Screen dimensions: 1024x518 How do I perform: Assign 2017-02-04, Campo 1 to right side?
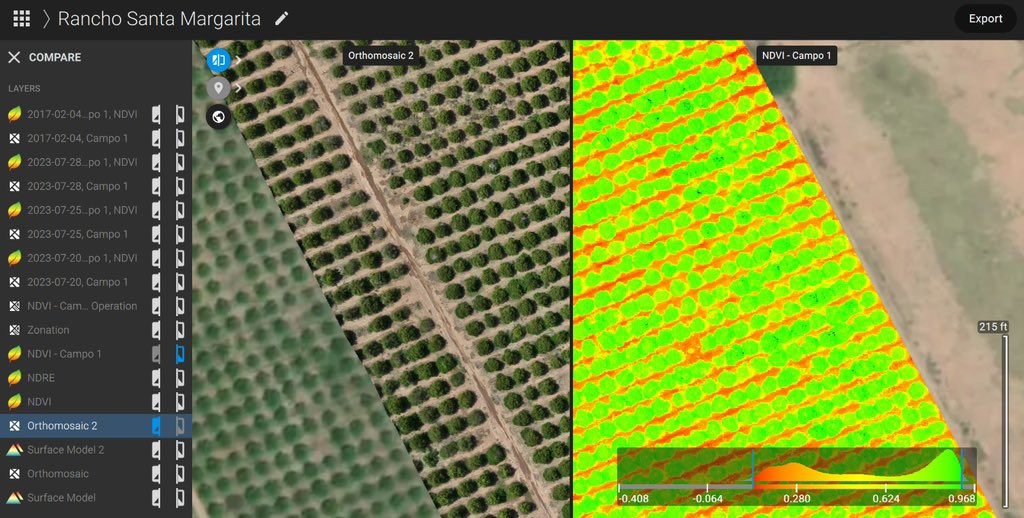coord(180,138)
